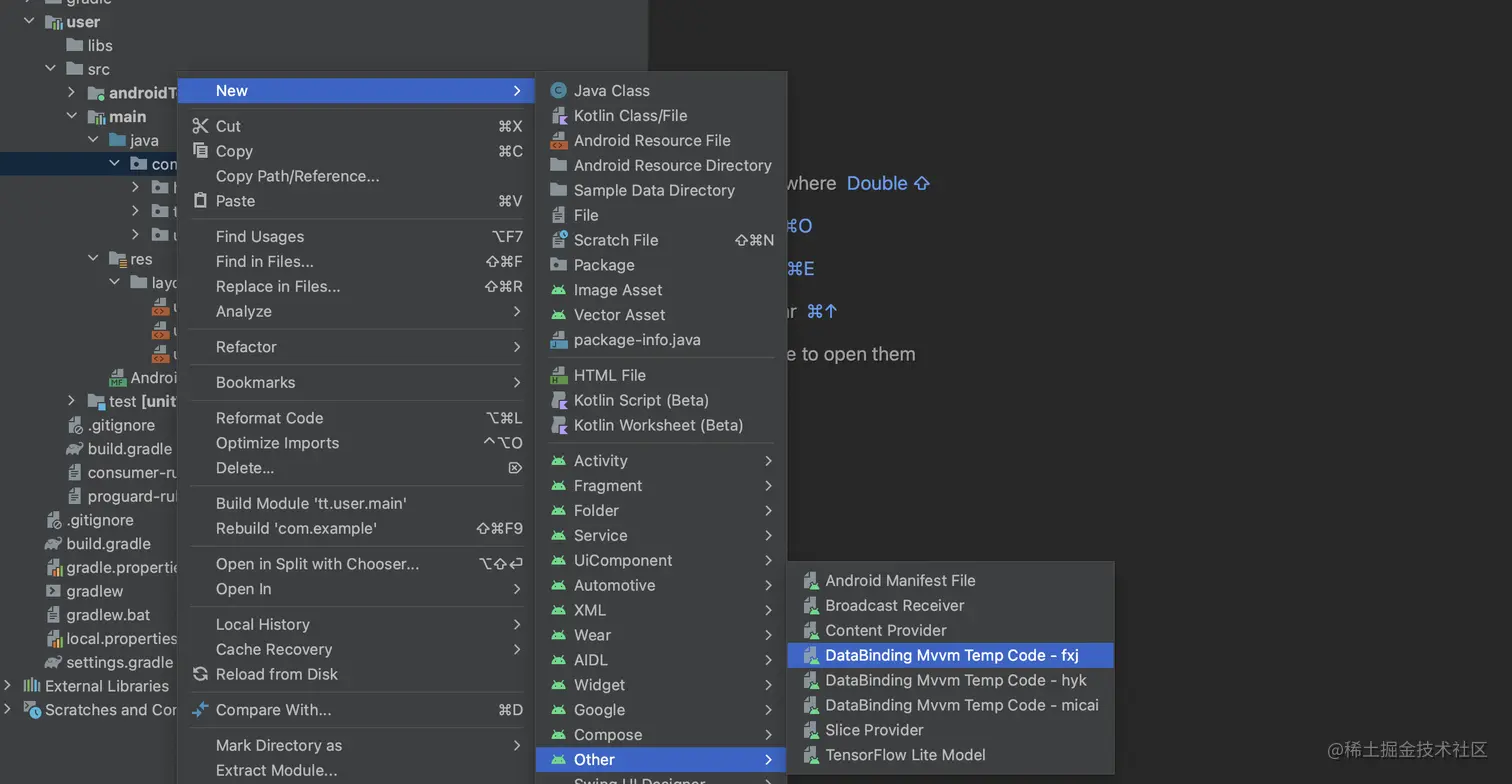Viewport: 1512px width, 784px height.
Task: Click the Scratch File icon
Action: point(559,241)
